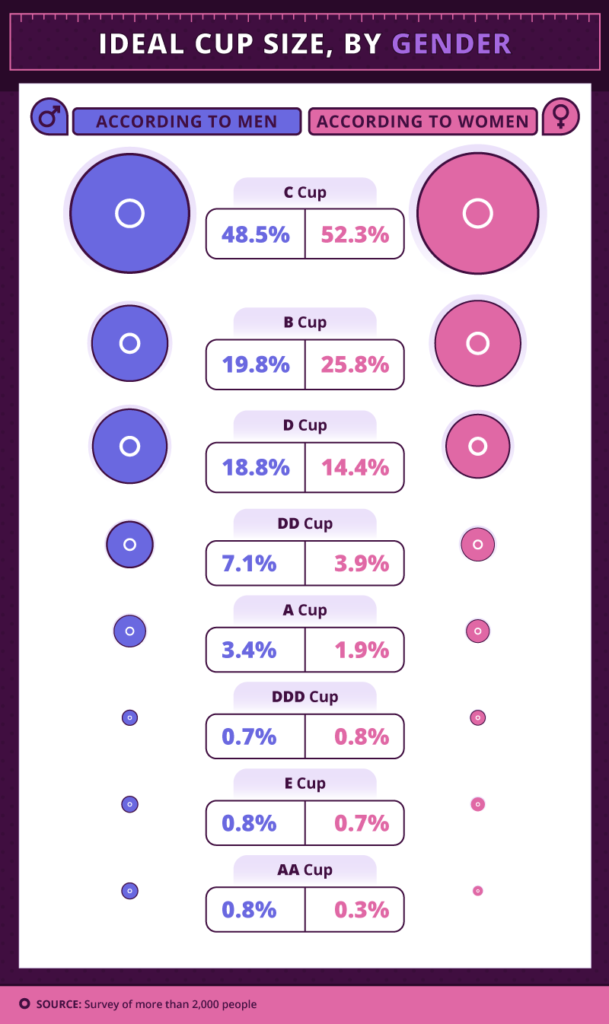Click the blue DDD Cup dot
The image size is (609, 1024).
click(129, 717)
